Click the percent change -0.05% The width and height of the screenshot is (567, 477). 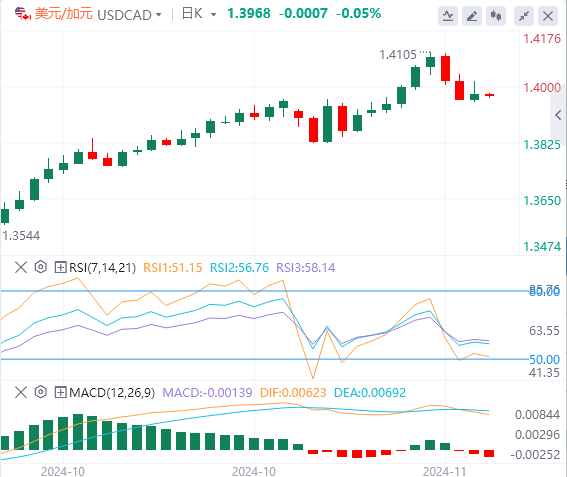coord(358,14)
